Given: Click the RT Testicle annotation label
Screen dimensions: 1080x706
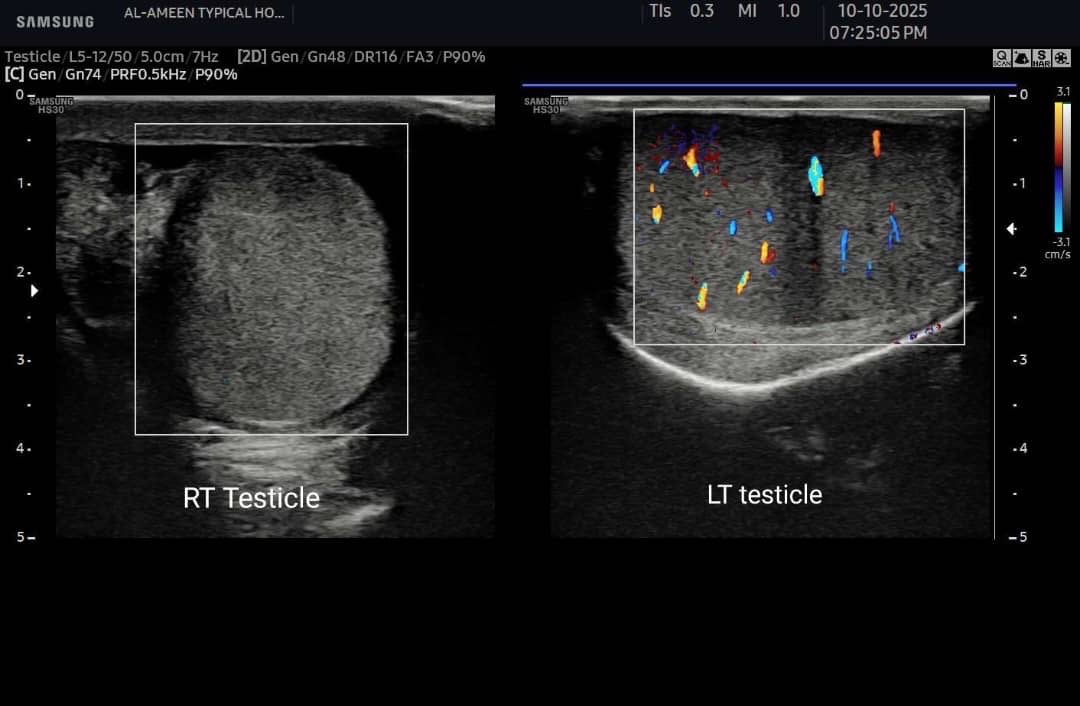Looking at the screenshot, I should pyautogui.click(x=251, y=498).
